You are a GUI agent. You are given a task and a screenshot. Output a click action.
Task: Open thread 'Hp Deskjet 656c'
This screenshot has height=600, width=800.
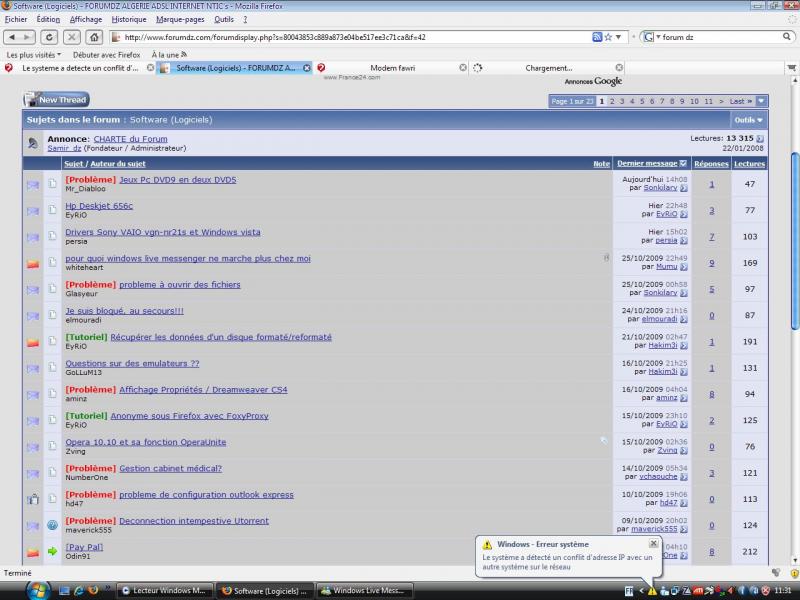click(x=99, y=206)
